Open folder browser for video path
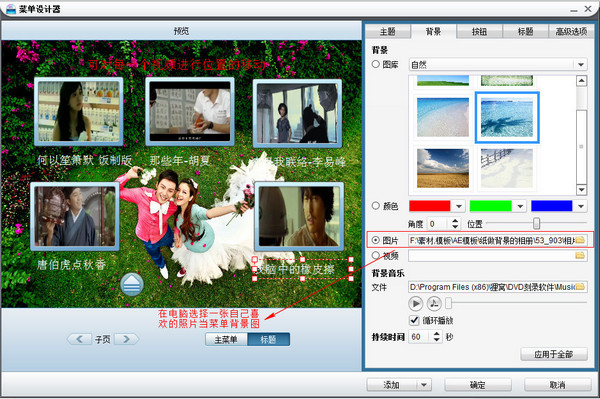Viewport: 600px width, 399px height. (x=580, y=255)
